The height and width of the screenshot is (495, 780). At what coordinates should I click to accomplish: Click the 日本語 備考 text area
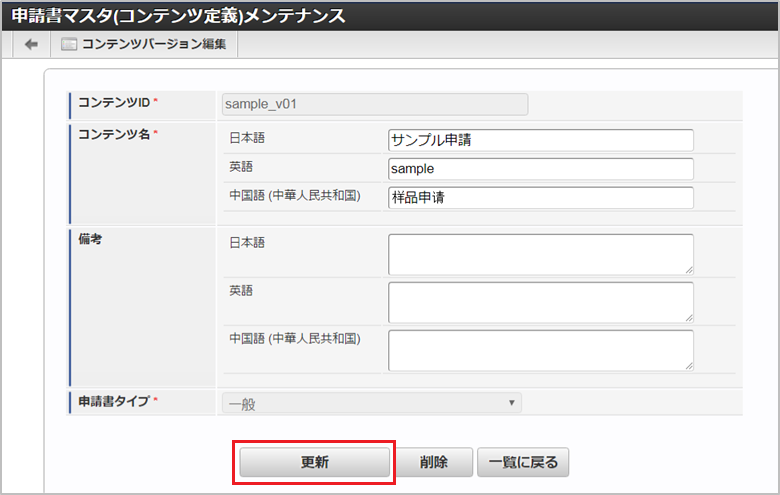point(540,254)
